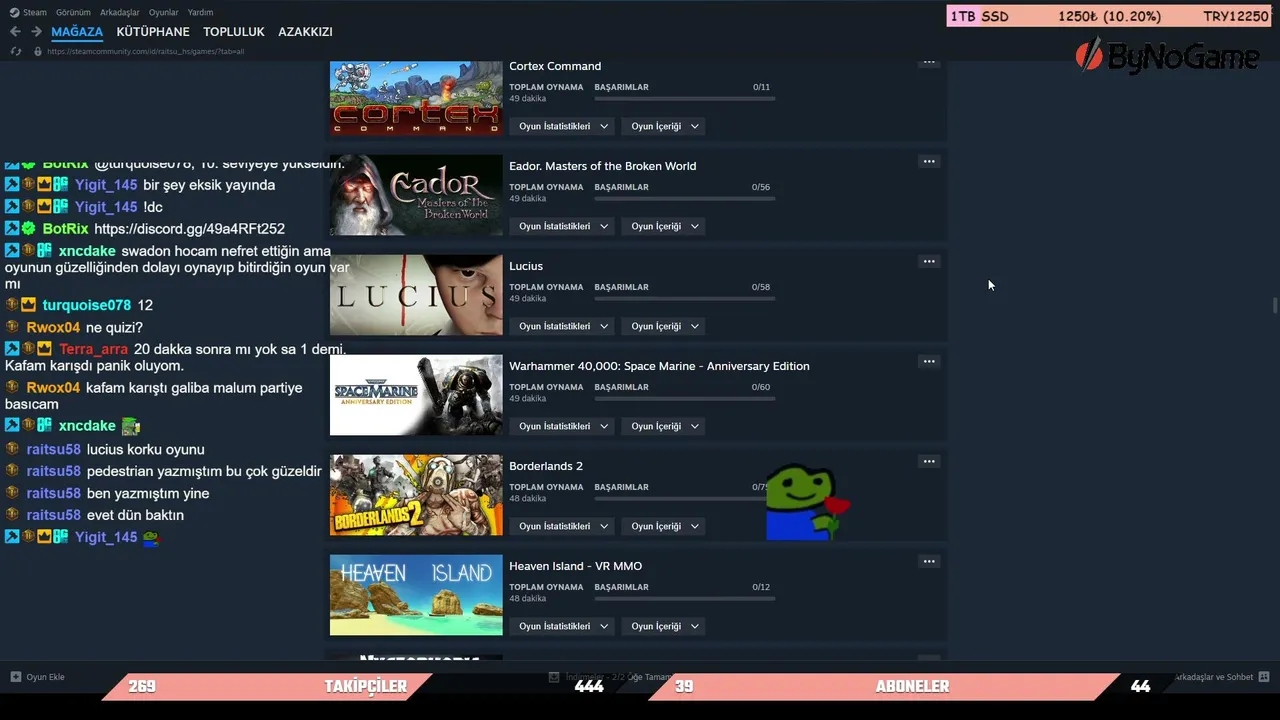Expand Oyun İçeriği for Eador
This screenshot has height=720, width=1280.
pyautogui.click(x=664, y=226)
